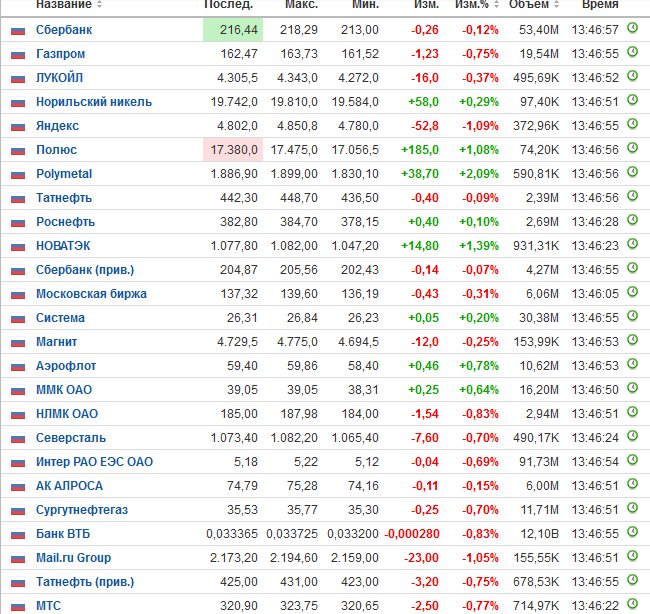Click the Russian flag icon beside НЛМК ОАО
Viewport: 650px width, 614px height.
tap(18, 415)
